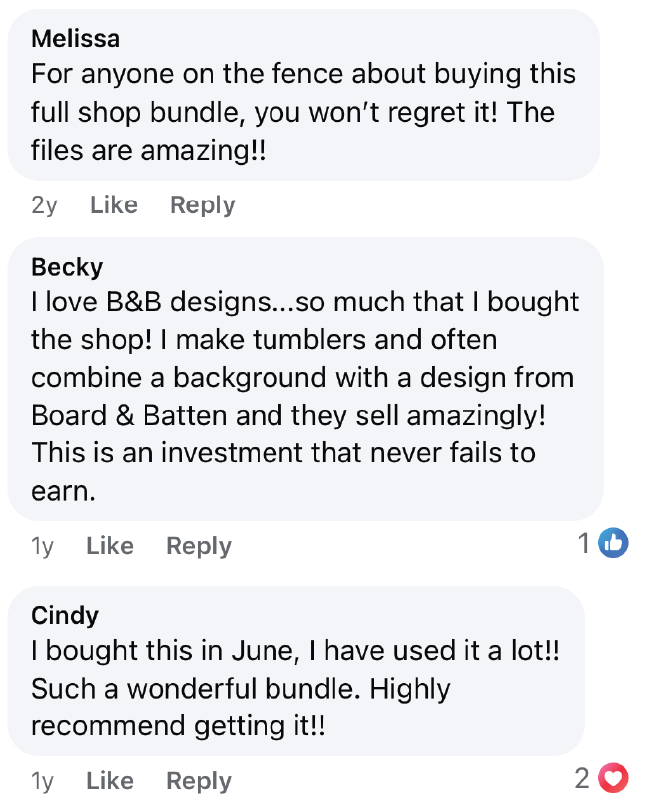Click the 1y timestamp under Becky's comment
Screen dimensions: 645x806
tap(43, 546)
